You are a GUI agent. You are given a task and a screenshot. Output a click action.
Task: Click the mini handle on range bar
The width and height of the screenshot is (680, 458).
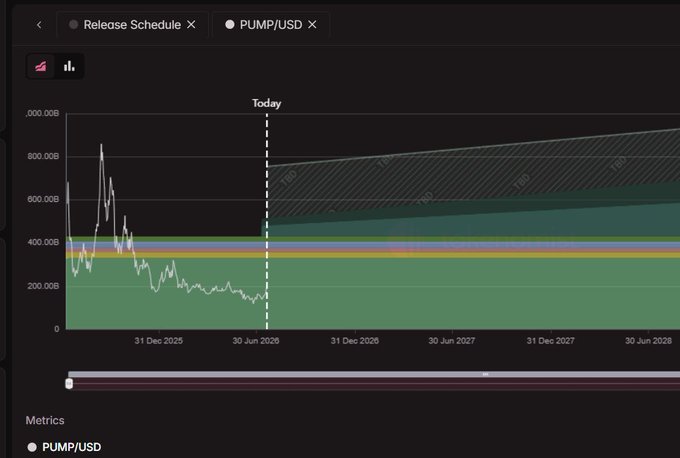[x=485, y=374]
